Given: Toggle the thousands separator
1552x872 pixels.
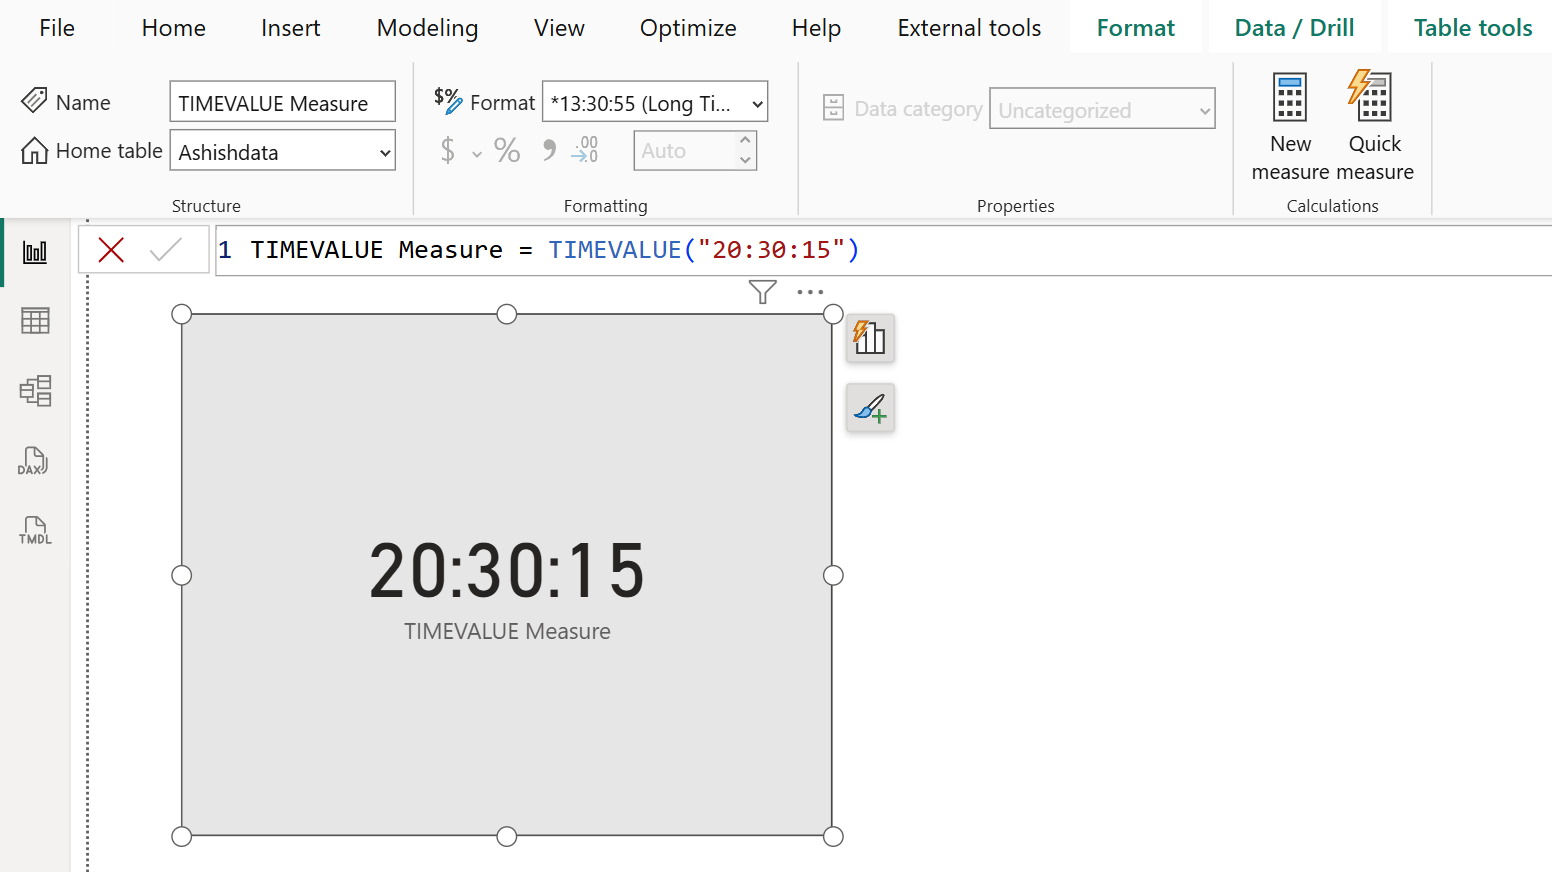Looking at the screenshot, I should click(547, 150).
